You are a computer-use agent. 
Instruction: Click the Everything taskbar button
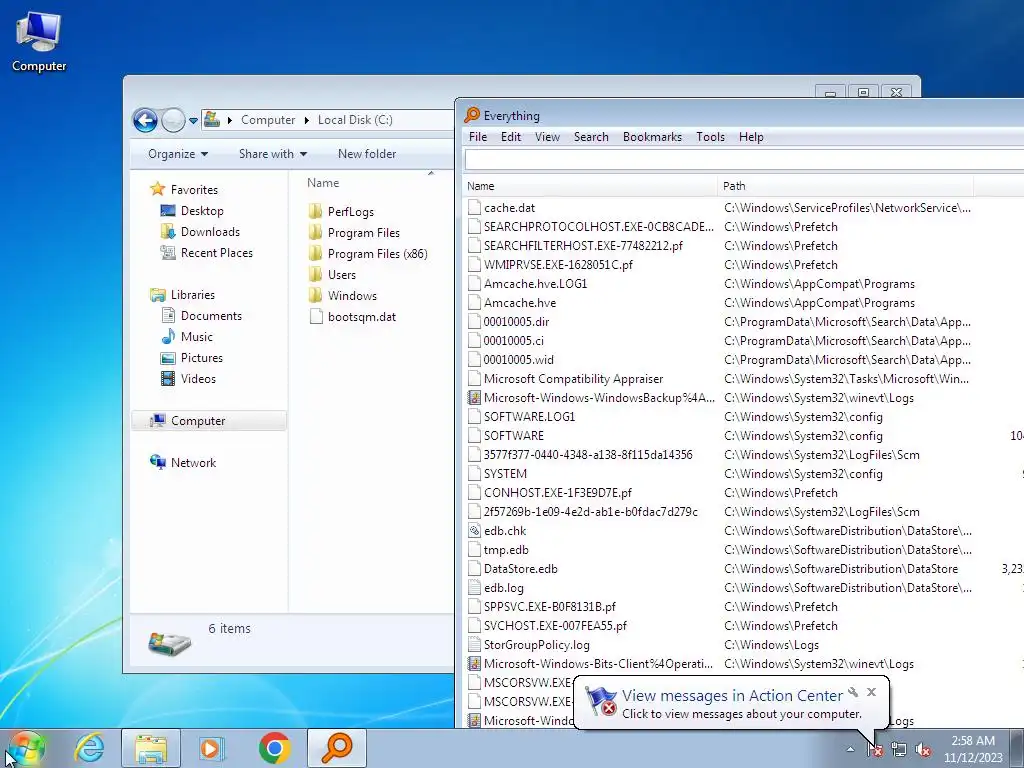[337, 748]
